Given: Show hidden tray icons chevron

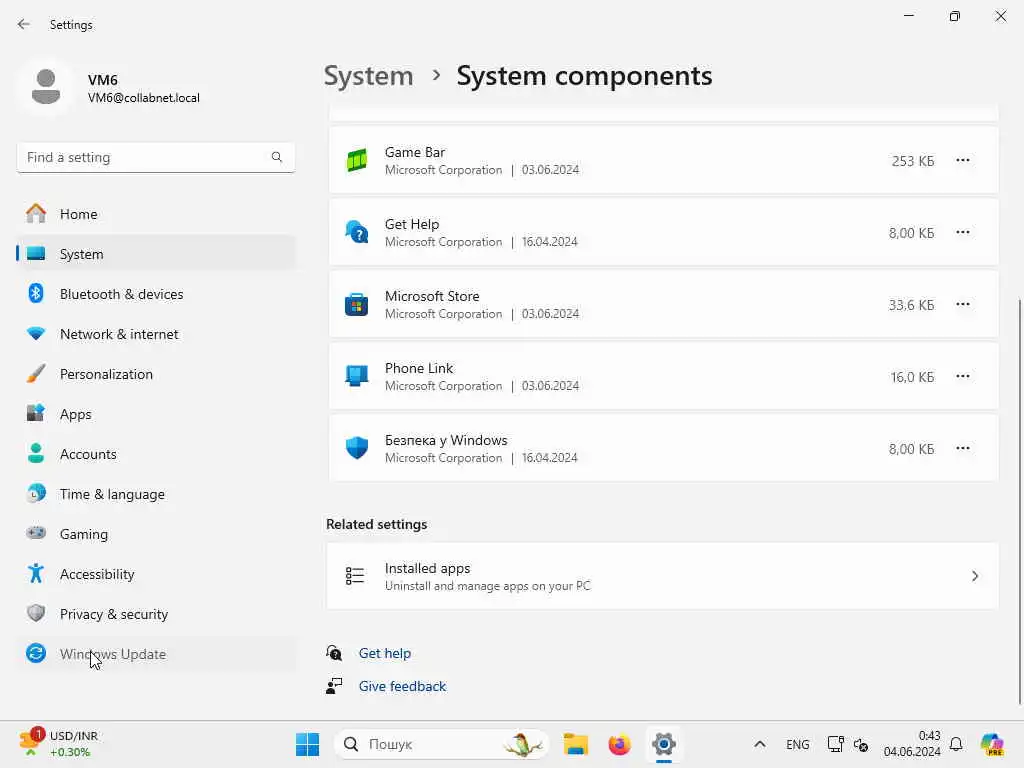Looking at the screenshot, I should coord(760,744).
